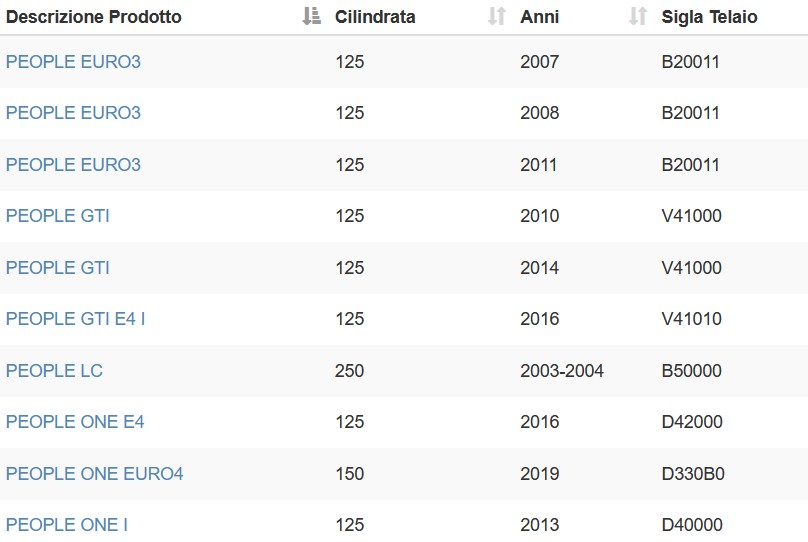Click the sort arrows beside the Anni column

(638, 16)
